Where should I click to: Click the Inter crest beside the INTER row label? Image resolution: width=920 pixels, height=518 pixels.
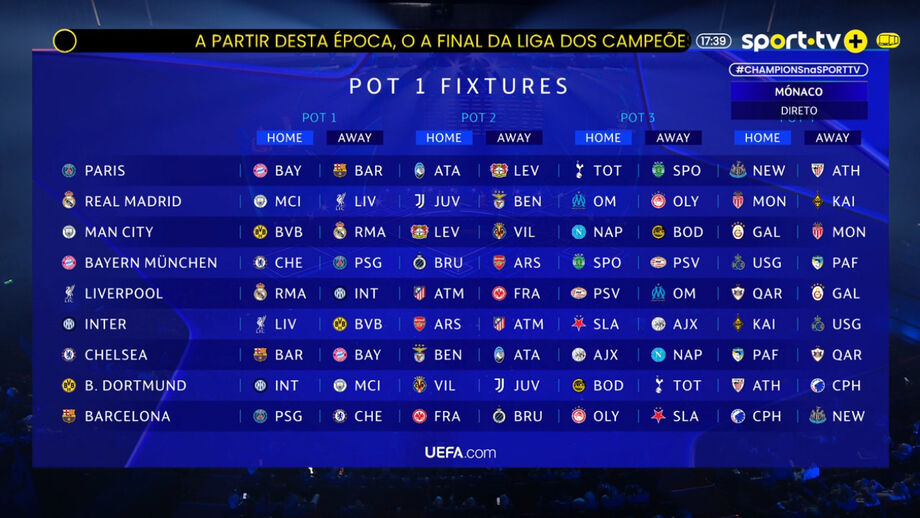click(x=69, y=324)
